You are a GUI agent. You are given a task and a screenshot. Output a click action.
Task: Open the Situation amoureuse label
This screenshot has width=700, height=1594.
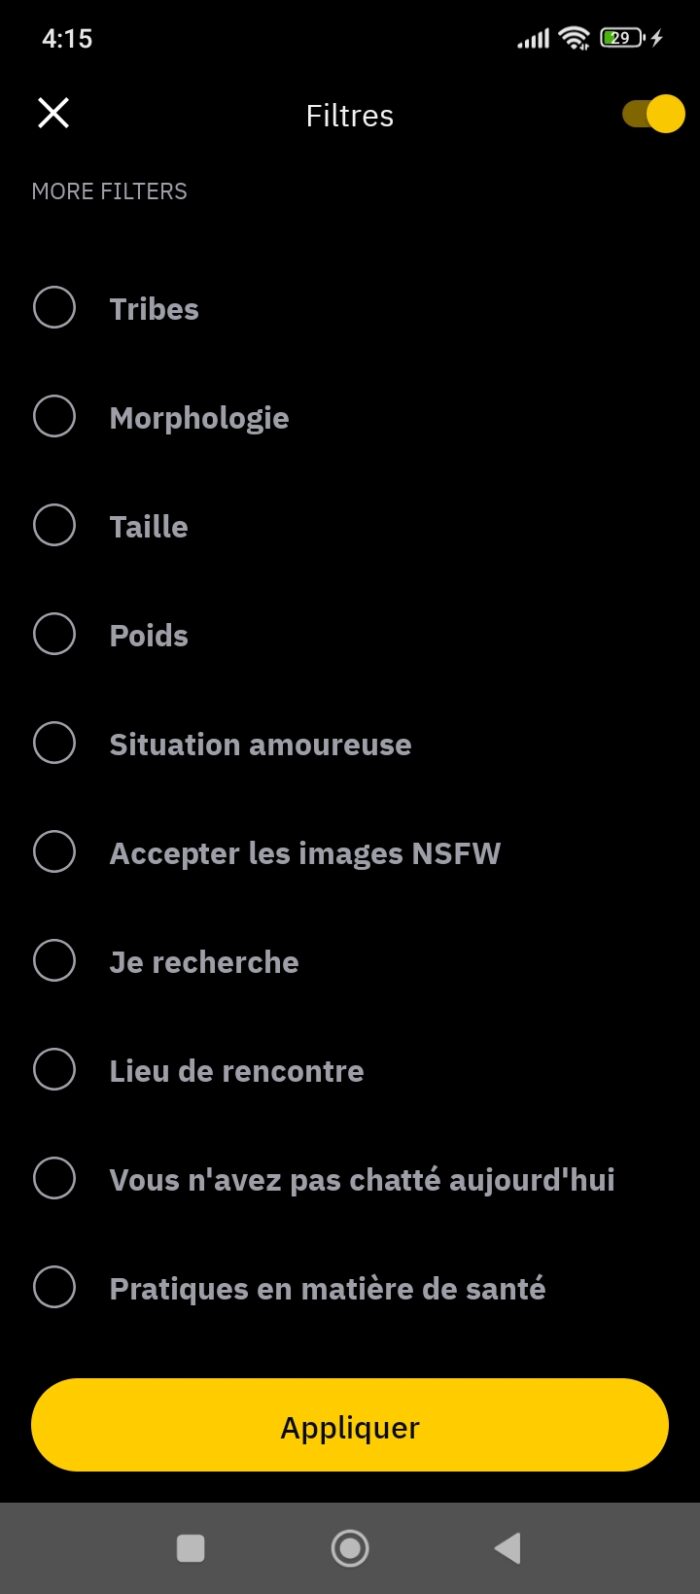260,744
